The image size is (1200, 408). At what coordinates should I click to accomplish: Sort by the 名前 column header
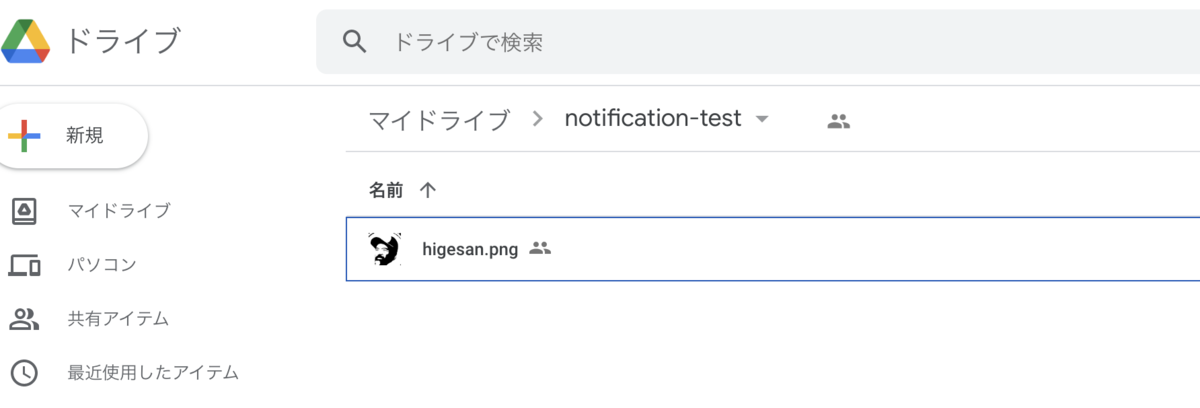pos(387,190)
